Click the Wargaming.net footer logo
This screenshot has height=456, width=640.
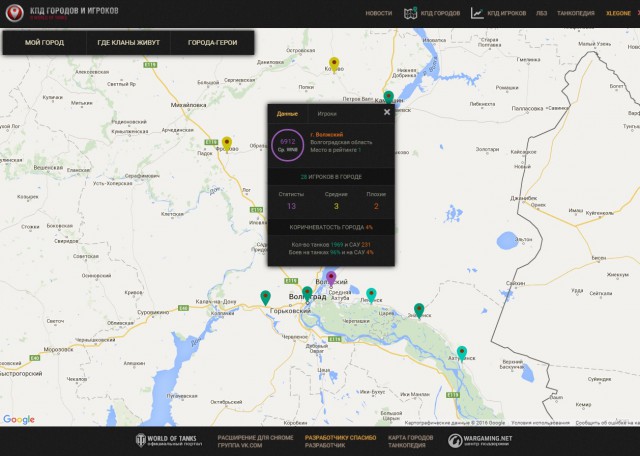[x=480, y=441]
